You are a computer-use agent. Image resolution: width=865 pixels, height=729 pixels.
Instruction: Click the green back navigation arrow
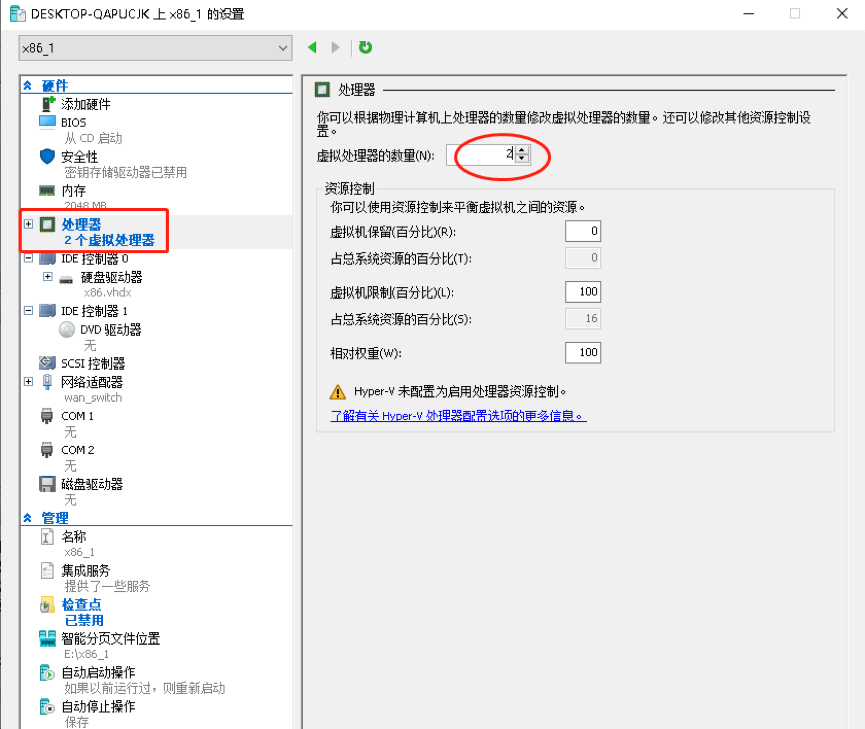coord(312,47)
